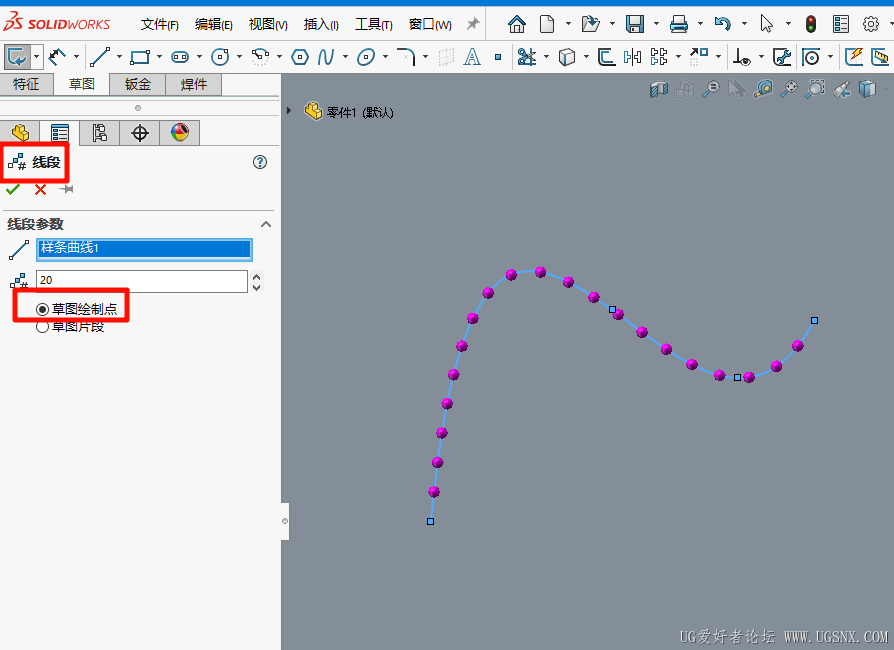Open the Undo dropdown arrow
The width and height of the screenshot is (894, 650).
[x=744, y=24]
